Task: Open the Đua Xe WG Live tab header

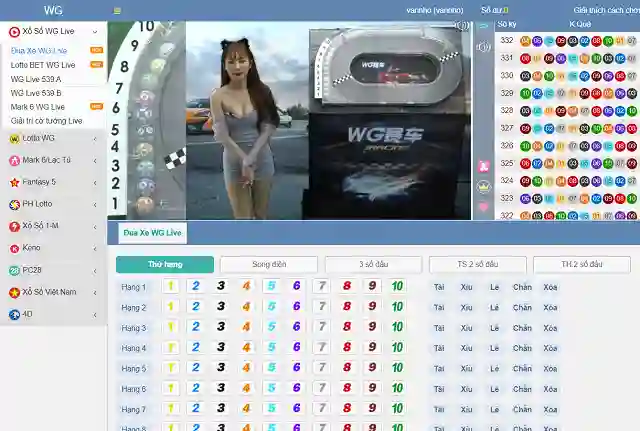Action: pos(153,233)
